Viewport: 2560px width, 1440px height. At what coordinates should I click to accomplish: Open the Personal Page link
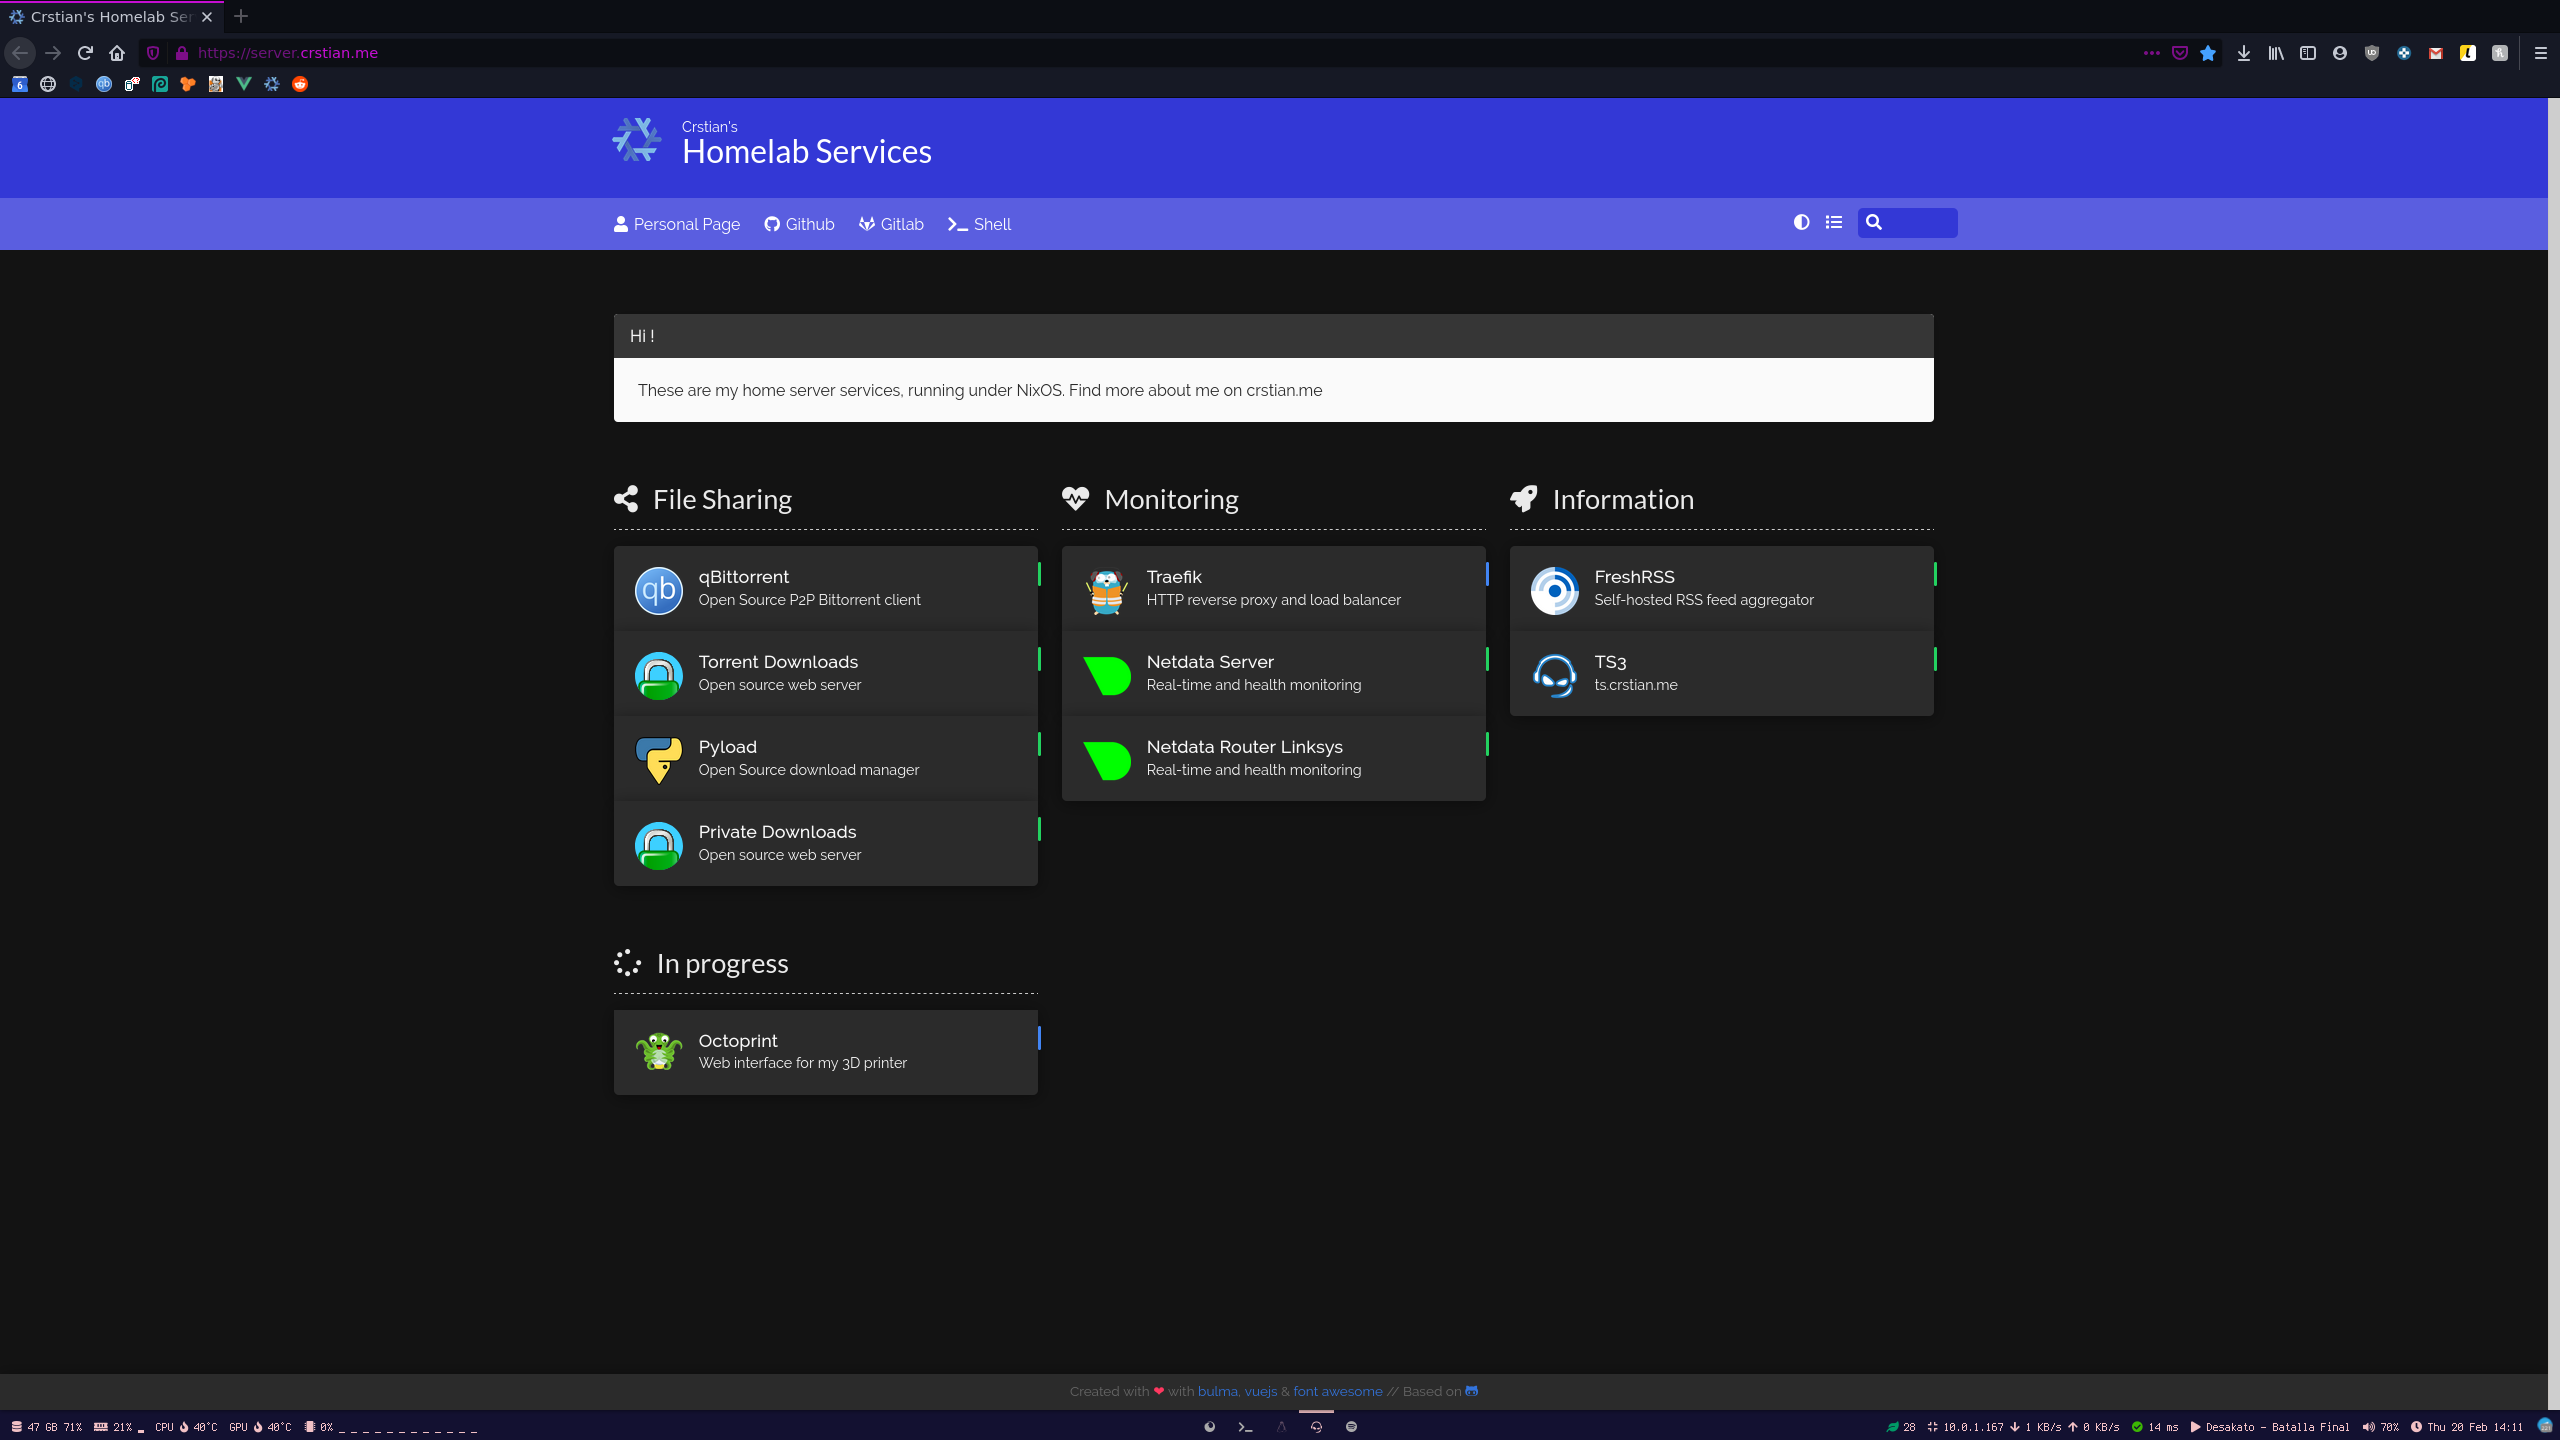click(x=677, y=224)
